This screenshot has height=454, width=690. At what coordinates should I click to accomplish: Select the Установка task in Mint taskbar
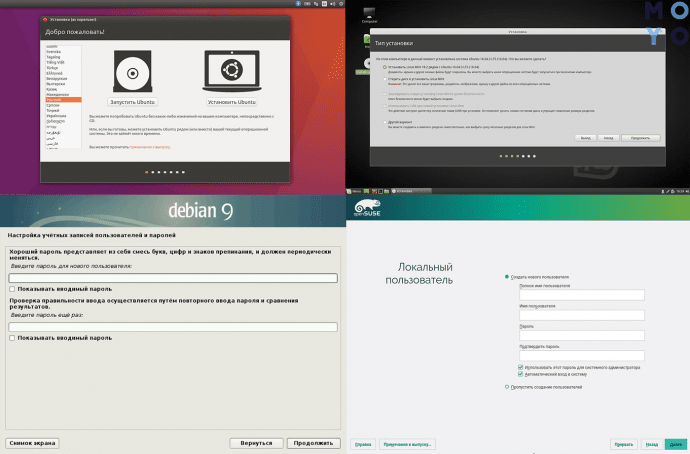411,191
